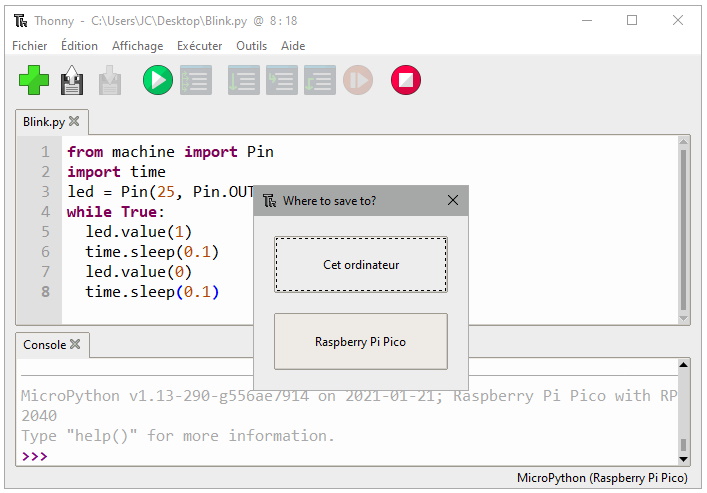
Task: Click the Step into debug icon
Action: pos(281,80)
